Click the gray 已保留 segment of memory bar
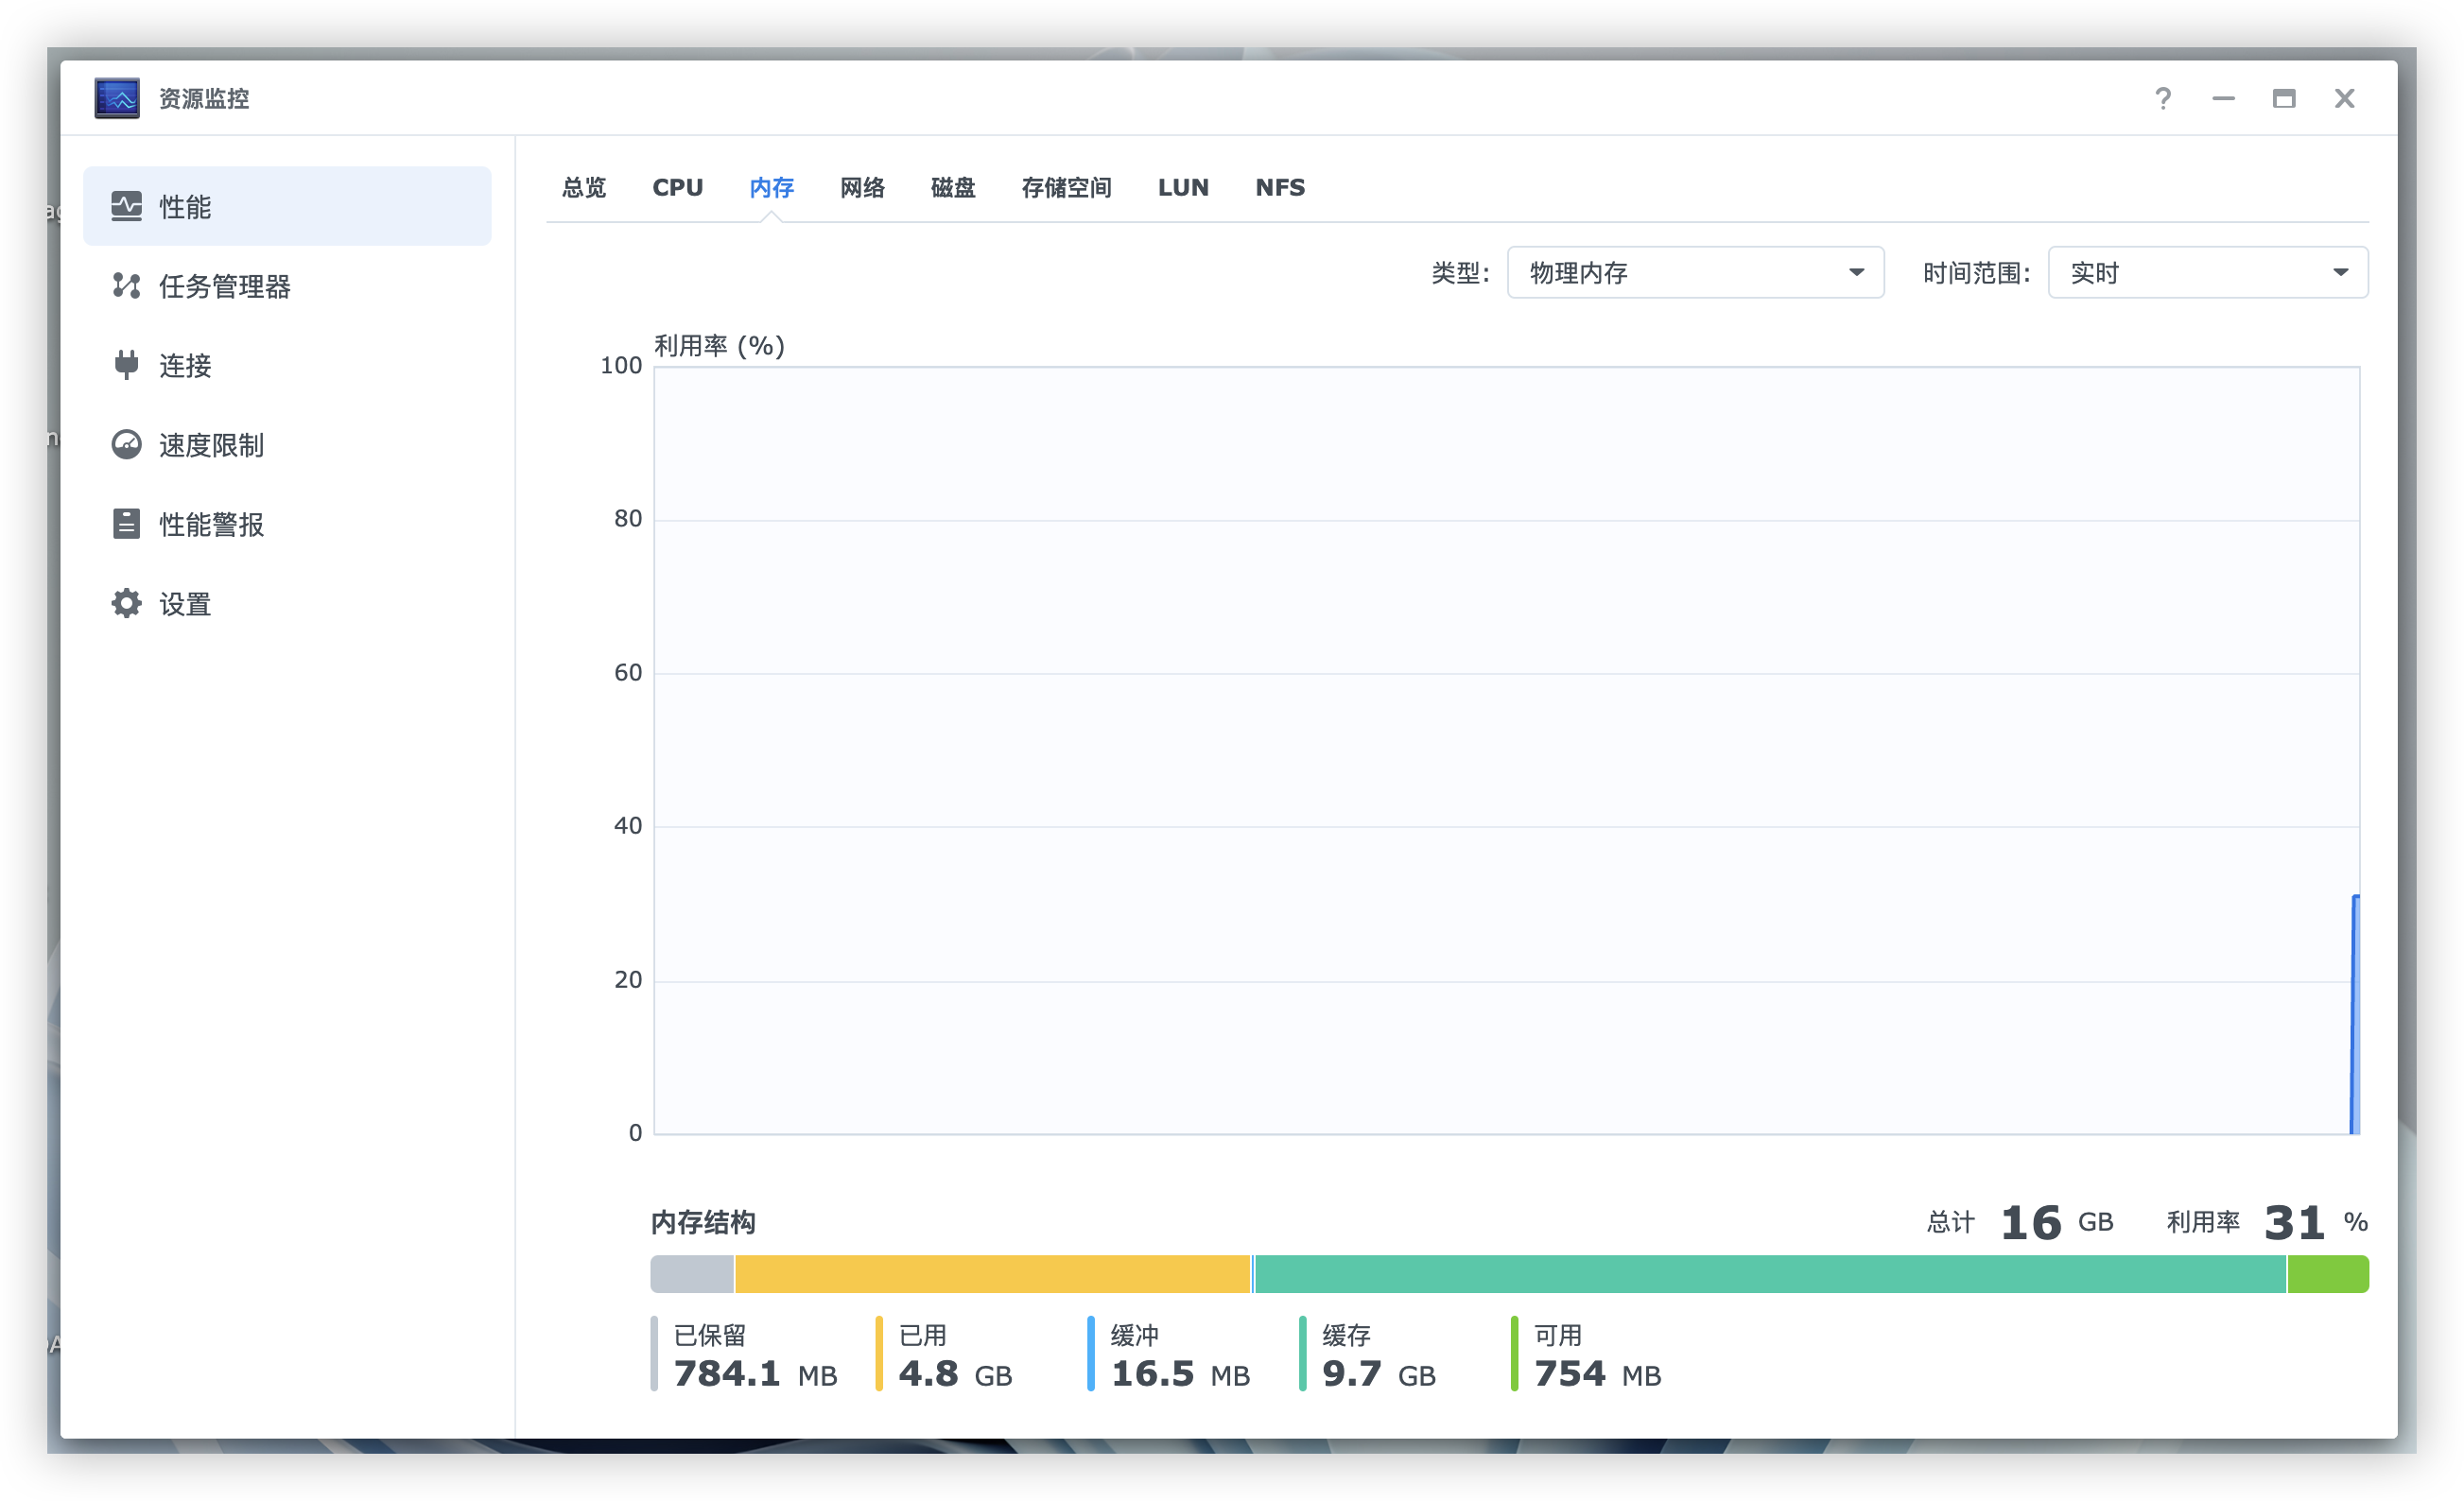The width and height of the screenshot is (2464, 1501). (x=692, y=1275)
